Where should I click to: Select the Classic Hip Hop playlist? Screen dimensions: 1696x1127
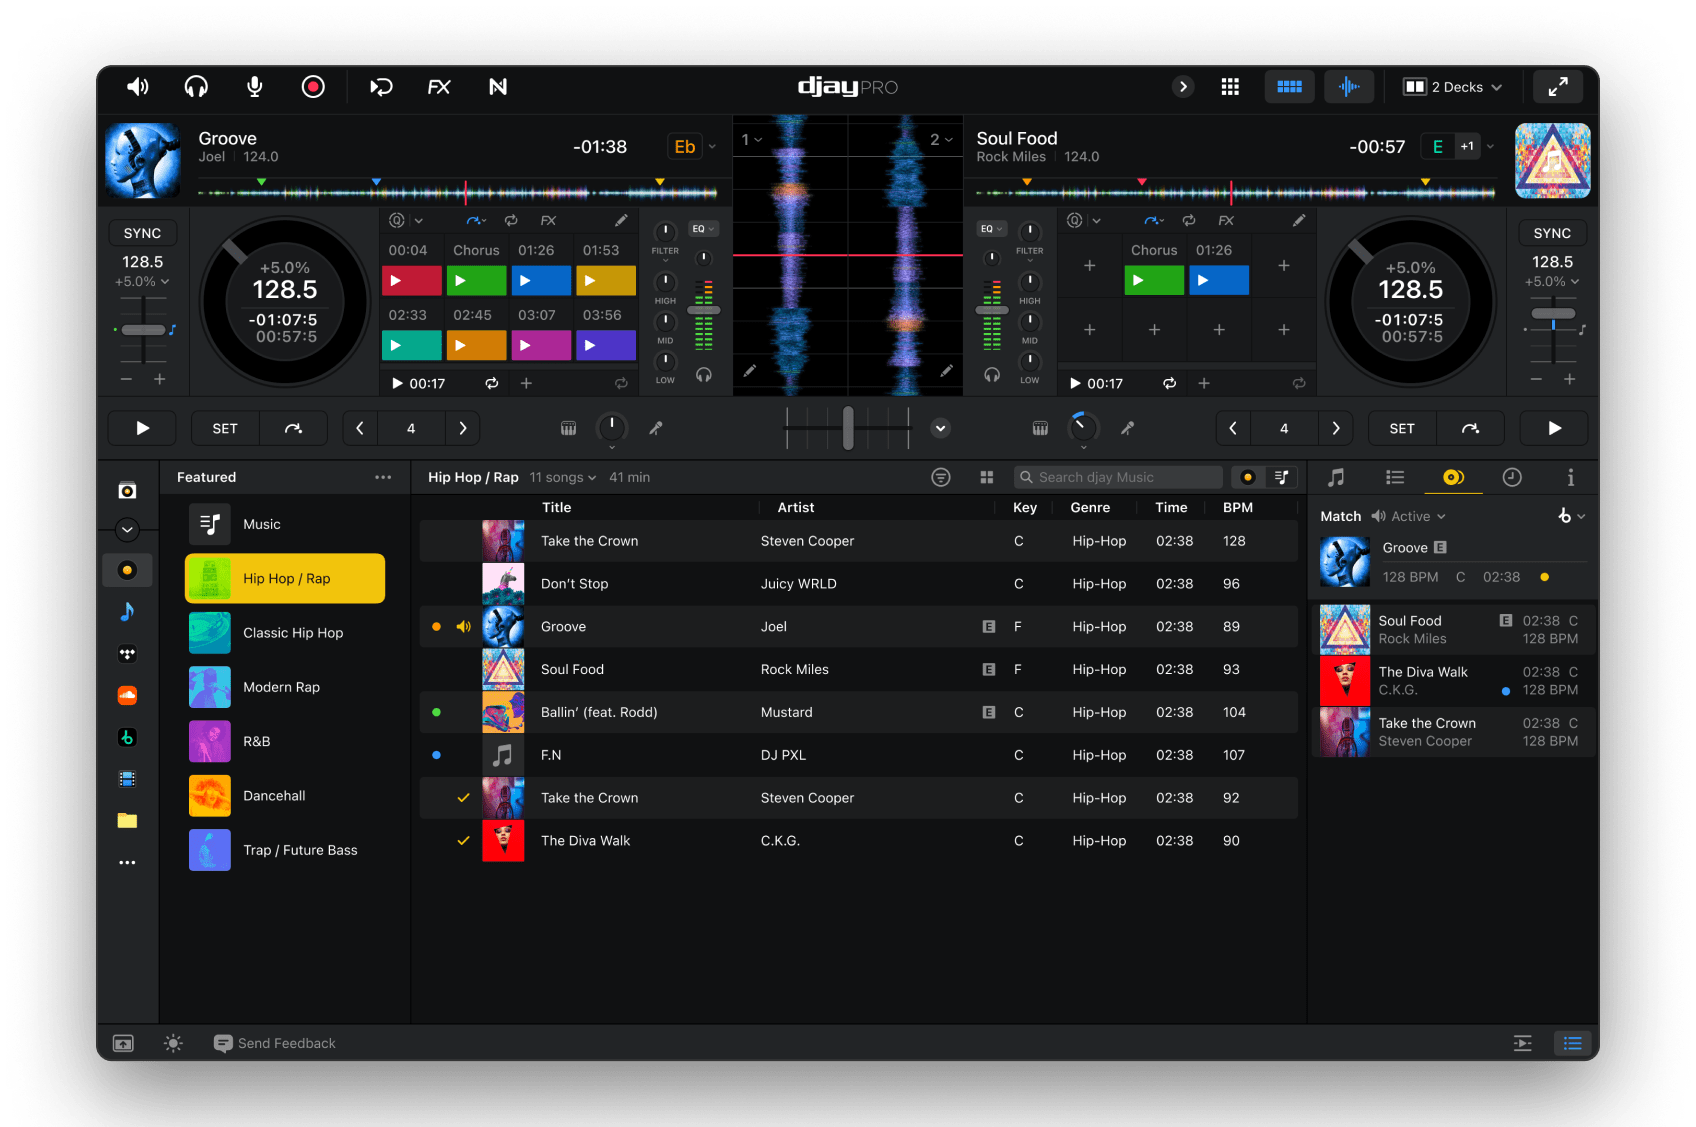coord(285,633)
